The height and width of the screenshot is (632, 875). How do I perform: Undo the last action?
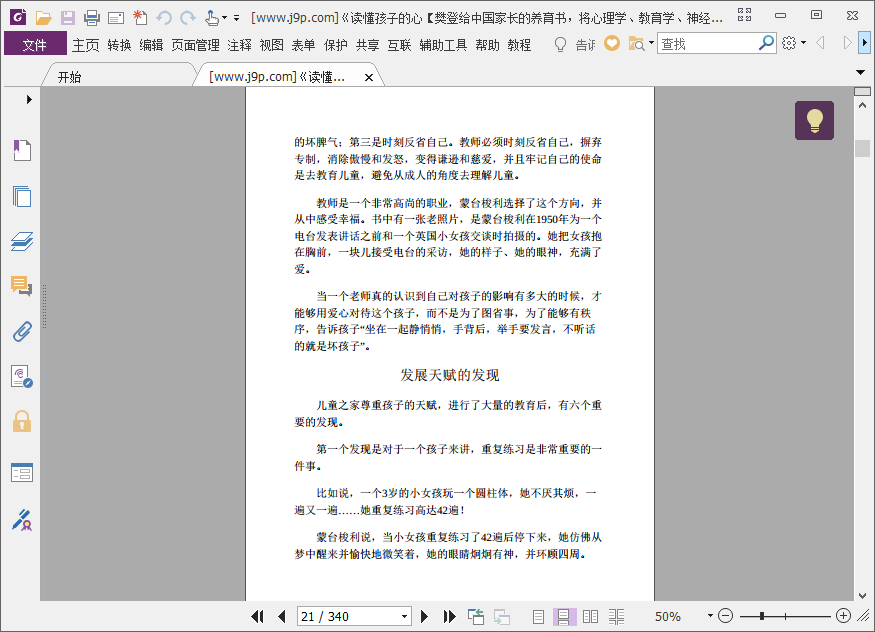pos(164,18)
